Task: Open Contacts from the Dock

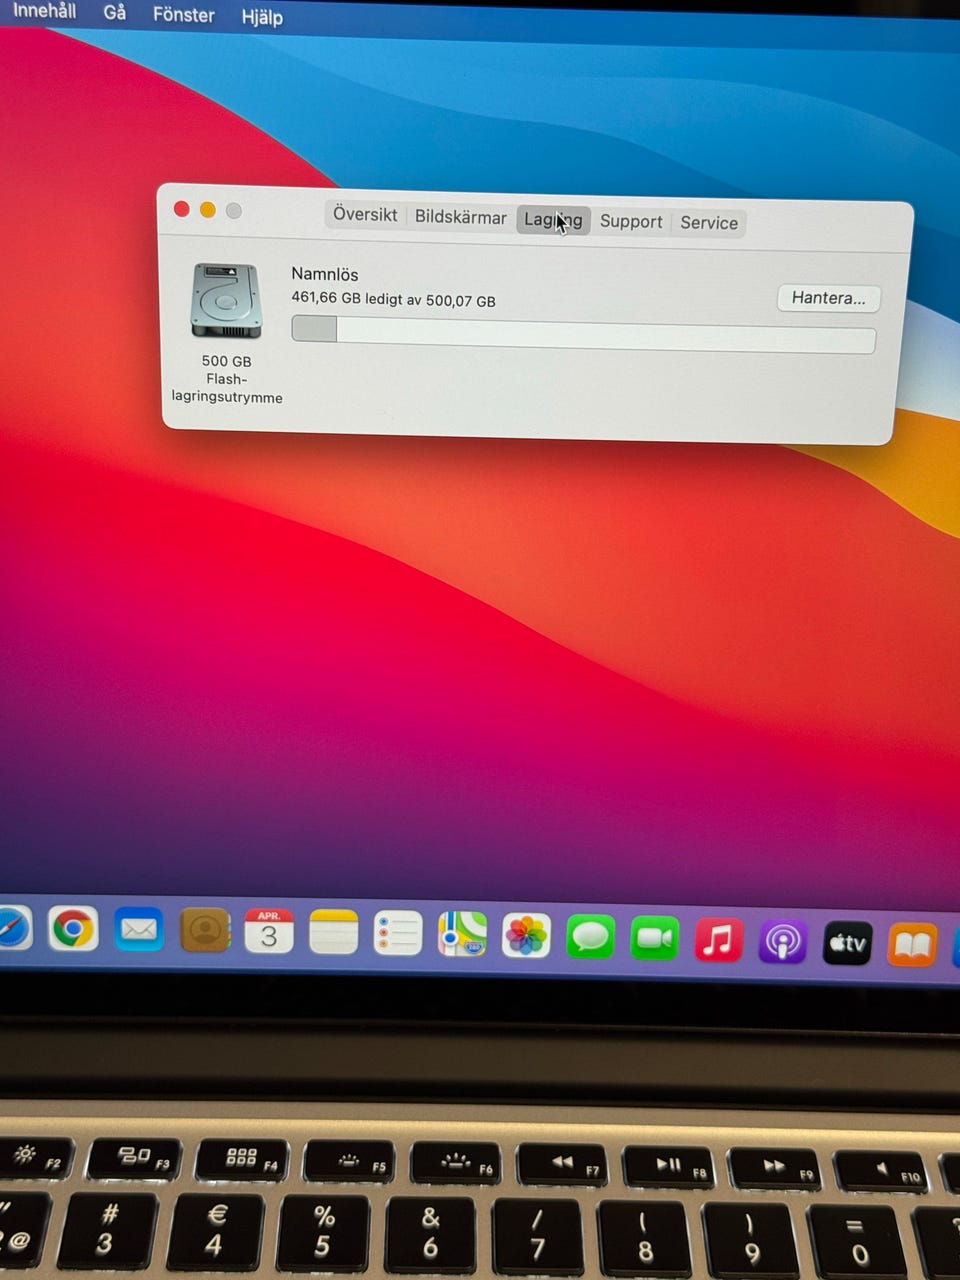Action: [204, 932]
